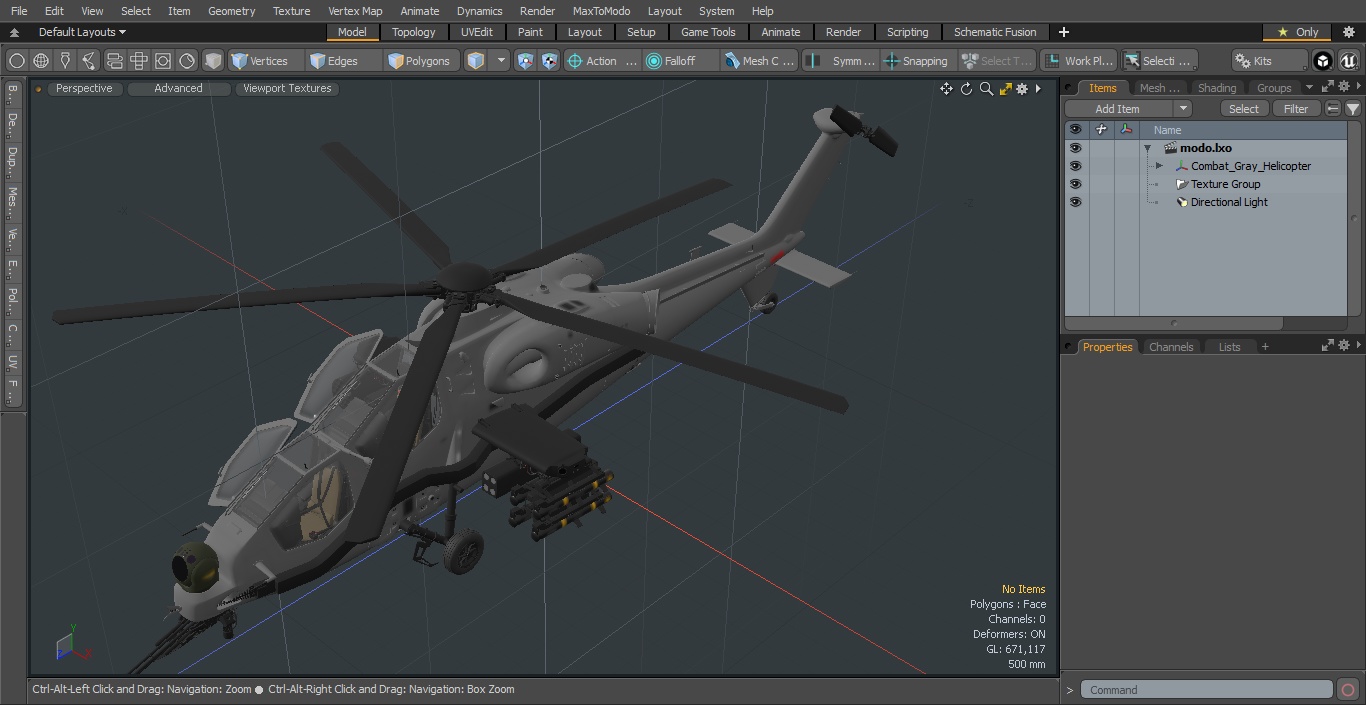Toggle visibility of Directional Light
Image resolution: width=1366 pixels, height=705 pixels.
(1075, 202)
